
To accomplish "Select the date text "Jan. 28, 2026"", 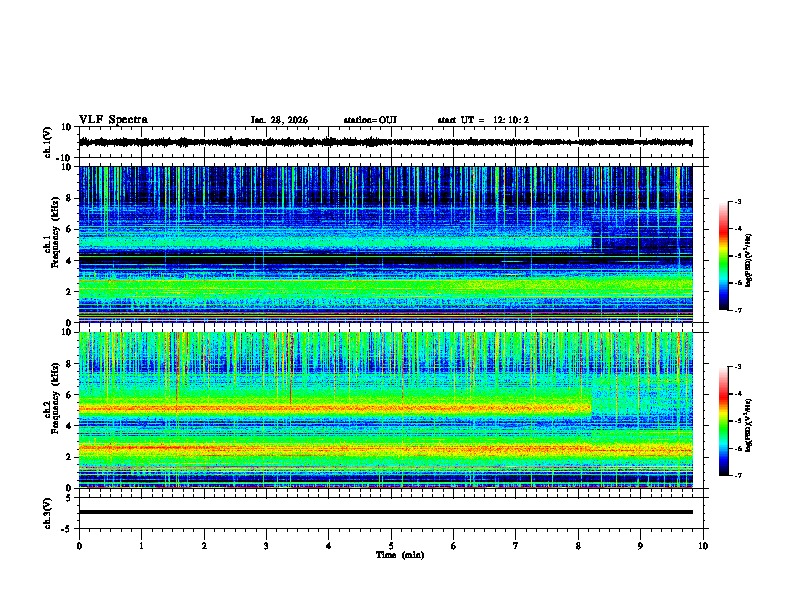I will pos(279,120).
